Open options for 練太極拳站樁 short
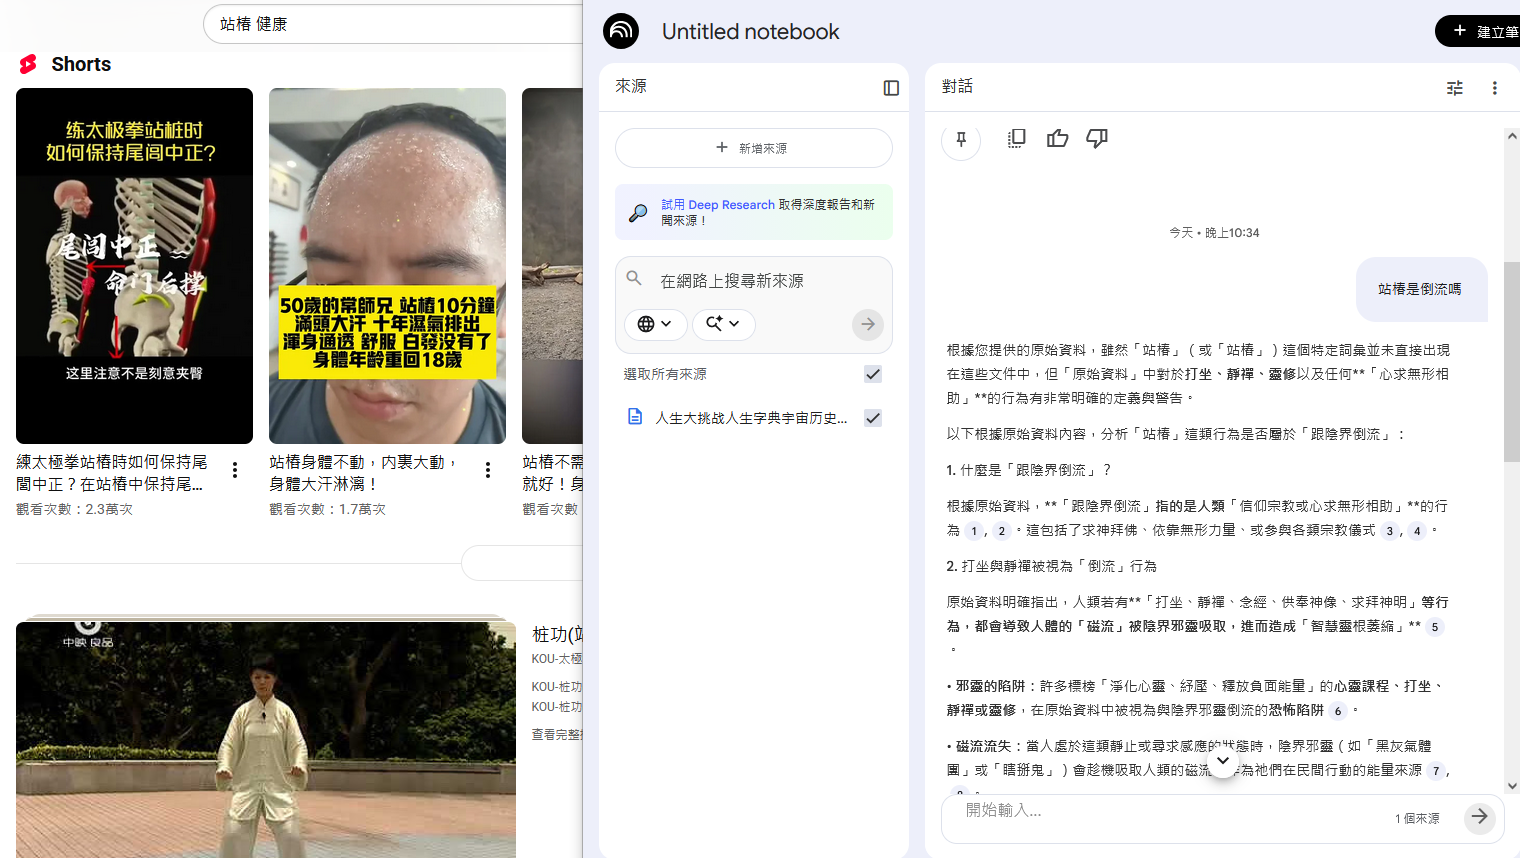 pos(235,470)
